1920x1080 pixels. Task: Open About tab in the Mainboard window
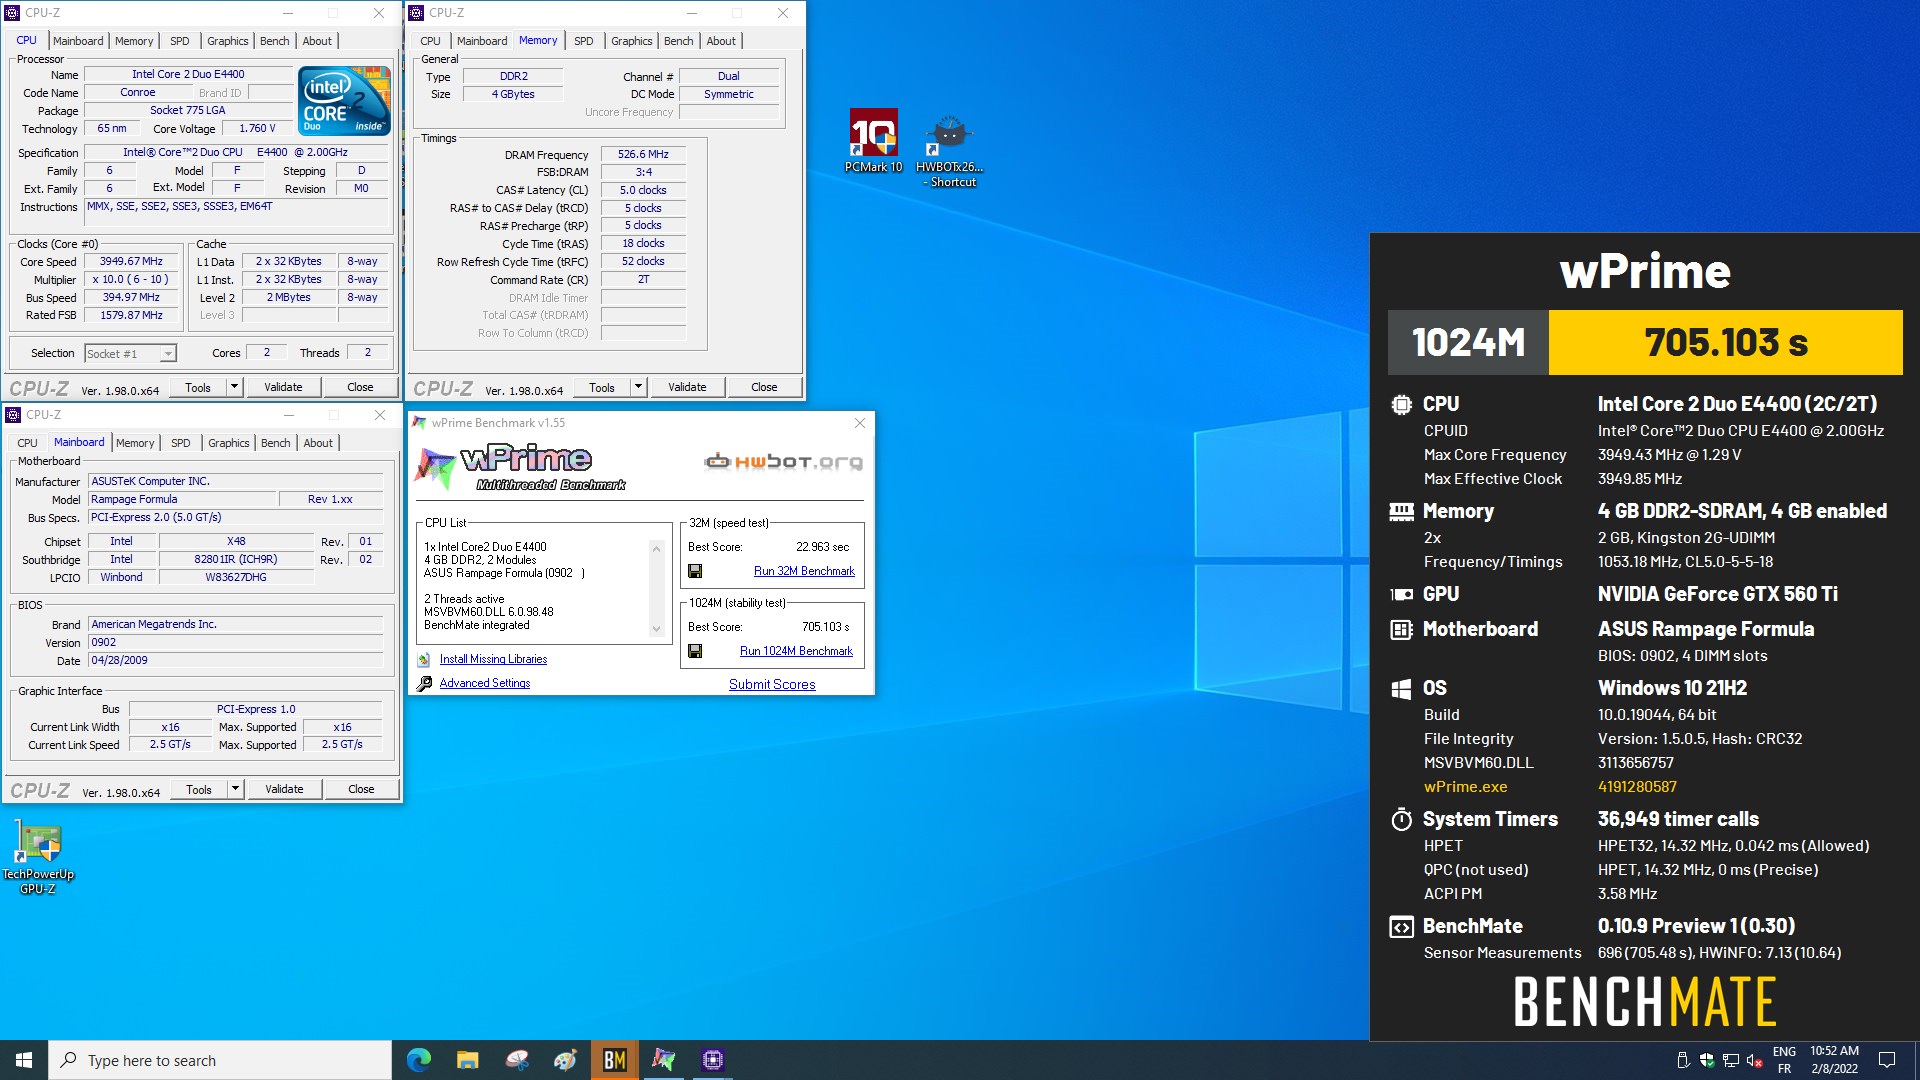[318, 443]
